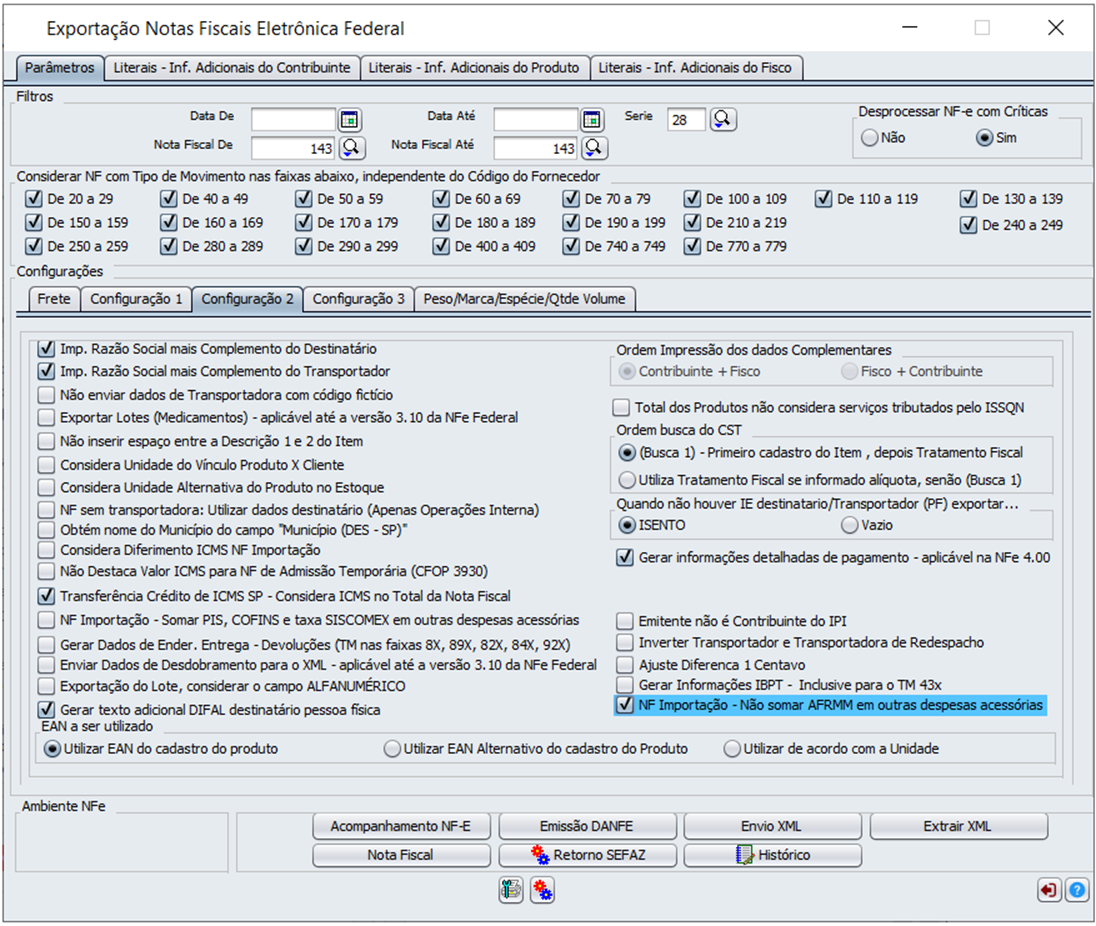
Task: Click the Nota Fiscal button
Action: point(401,855)
